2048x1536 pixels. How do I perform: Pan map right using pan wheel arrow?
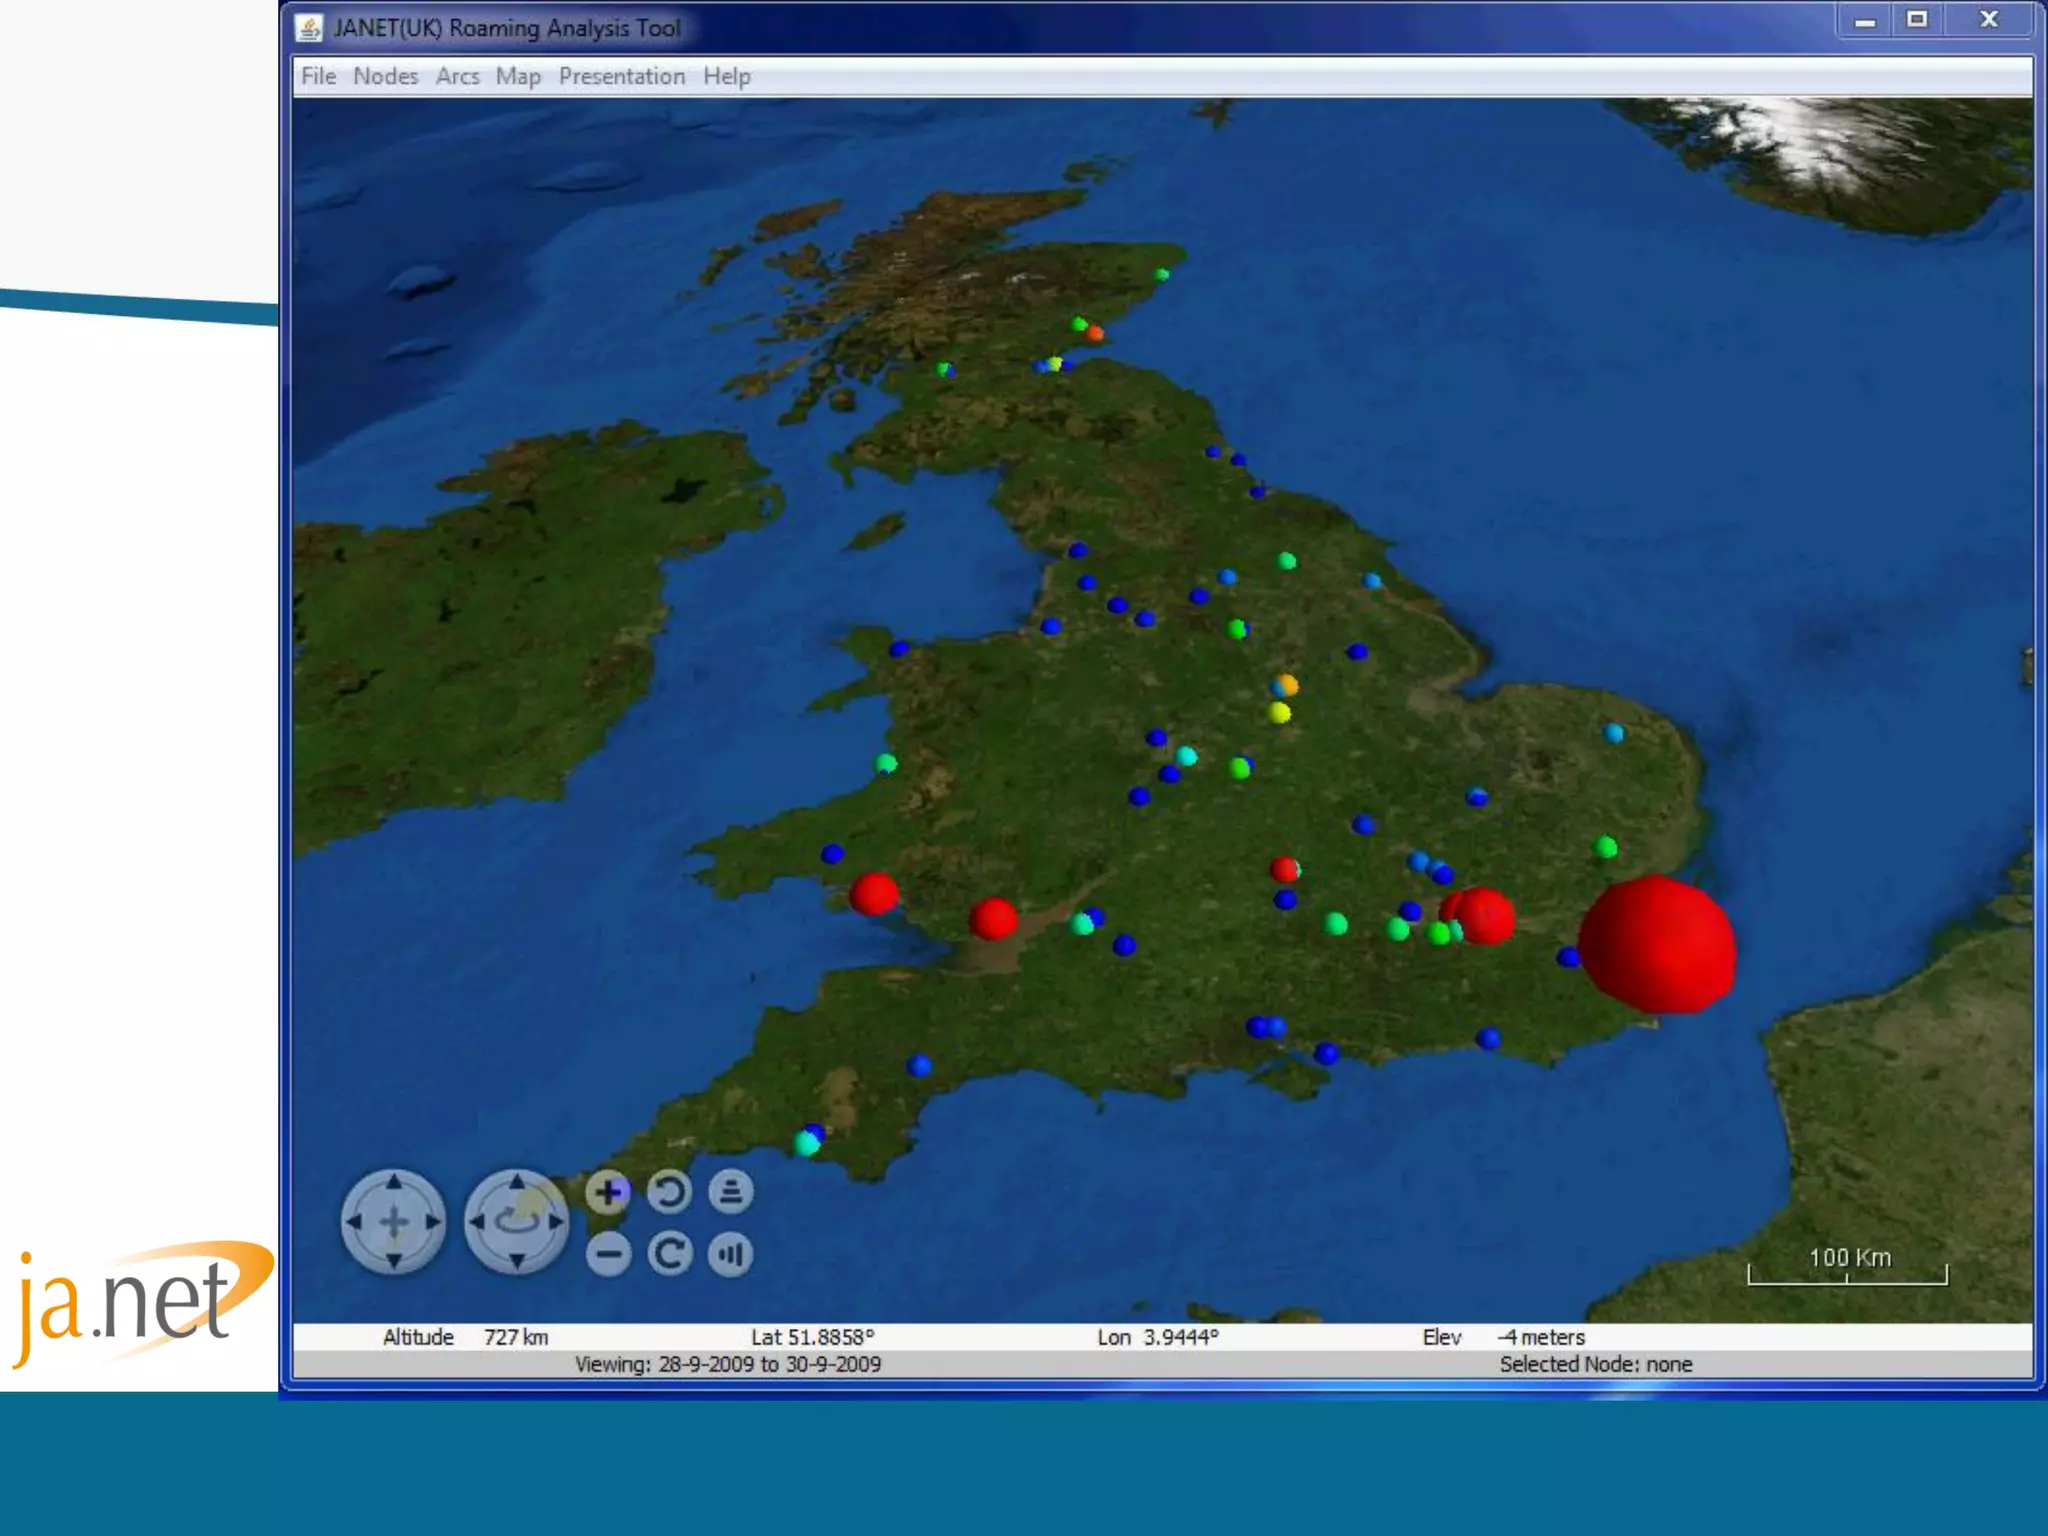(432, 1221)
